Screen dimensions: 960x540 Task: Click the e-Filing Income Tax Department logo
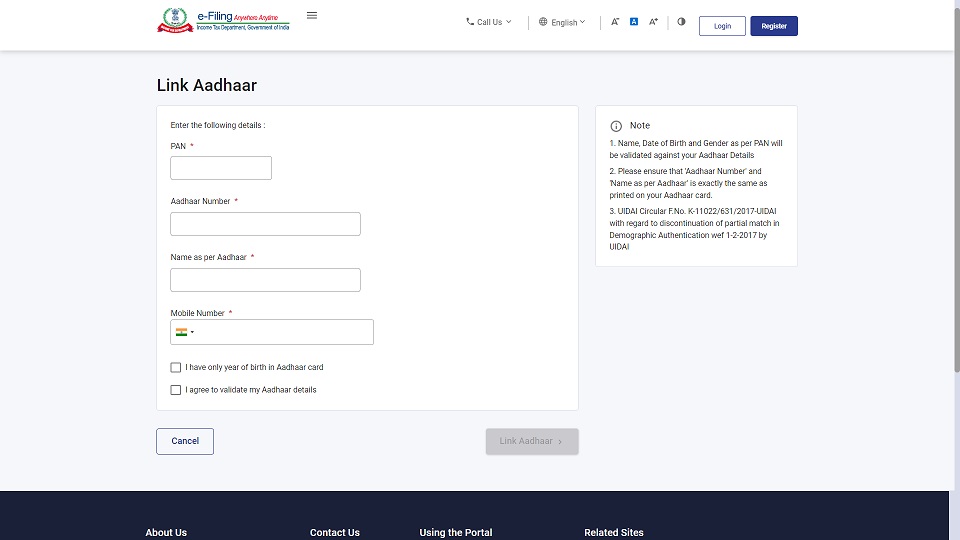224,21
